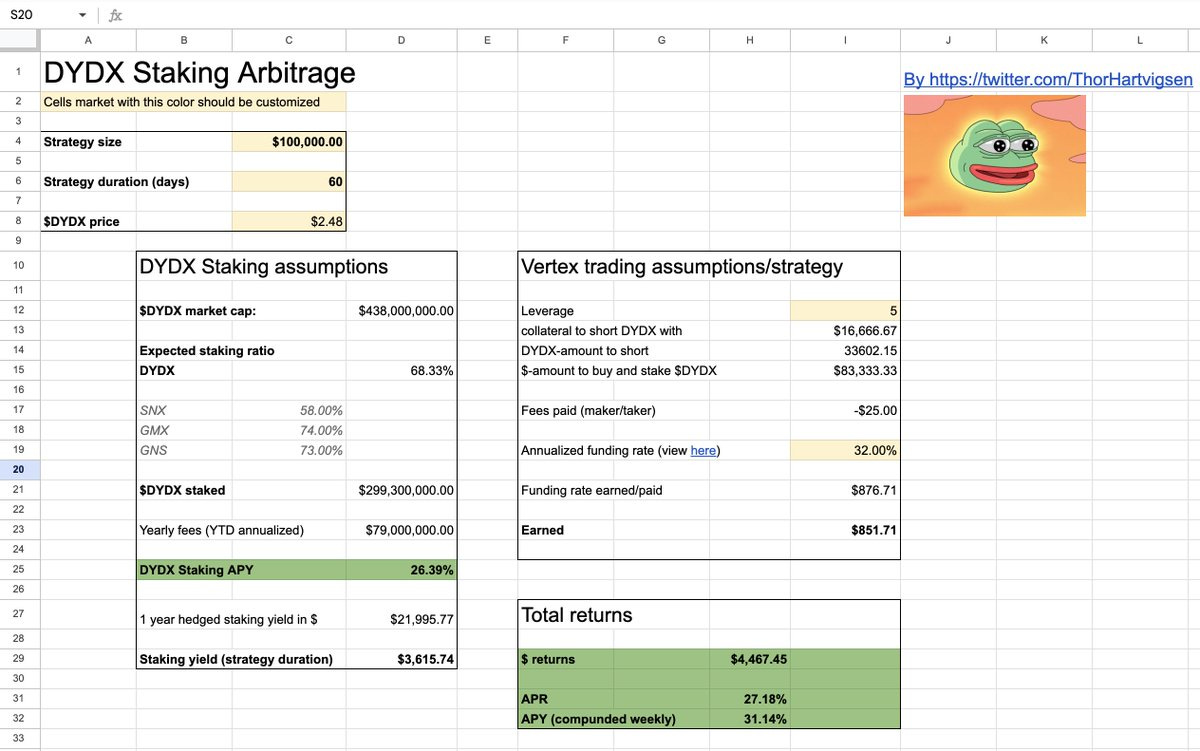1200x751 pixels.
Task: Click the Pepe frog image
Action: tap(994, 156)
